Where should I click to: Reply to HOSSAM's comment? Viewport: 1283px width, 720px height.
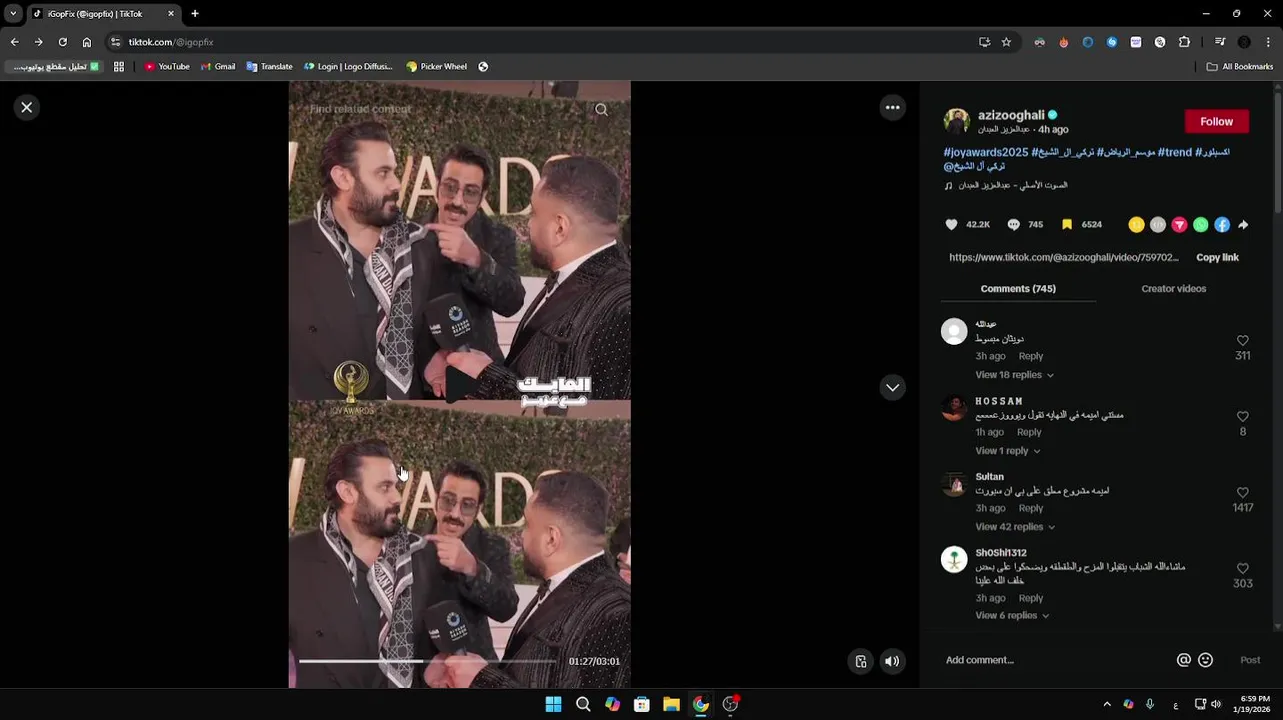point(1029,432)
